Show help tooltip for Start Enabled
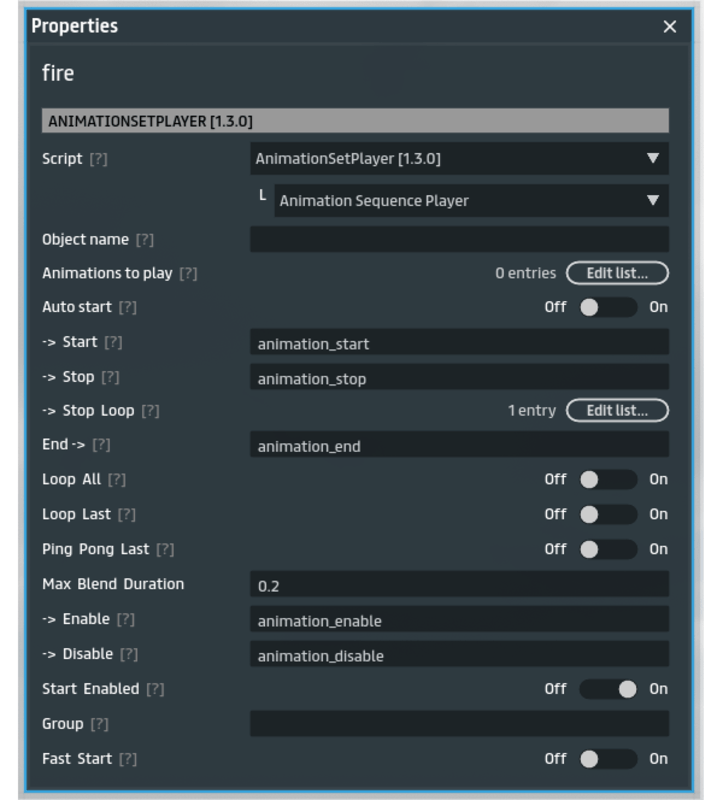Viewport: 723px width, 800px height. tap(155, 689)
